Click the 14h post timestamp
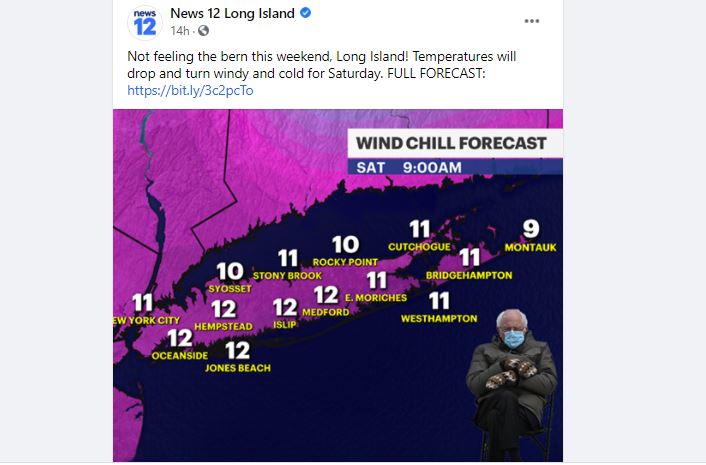Viewport: 706px width, 465px height. 180,31
